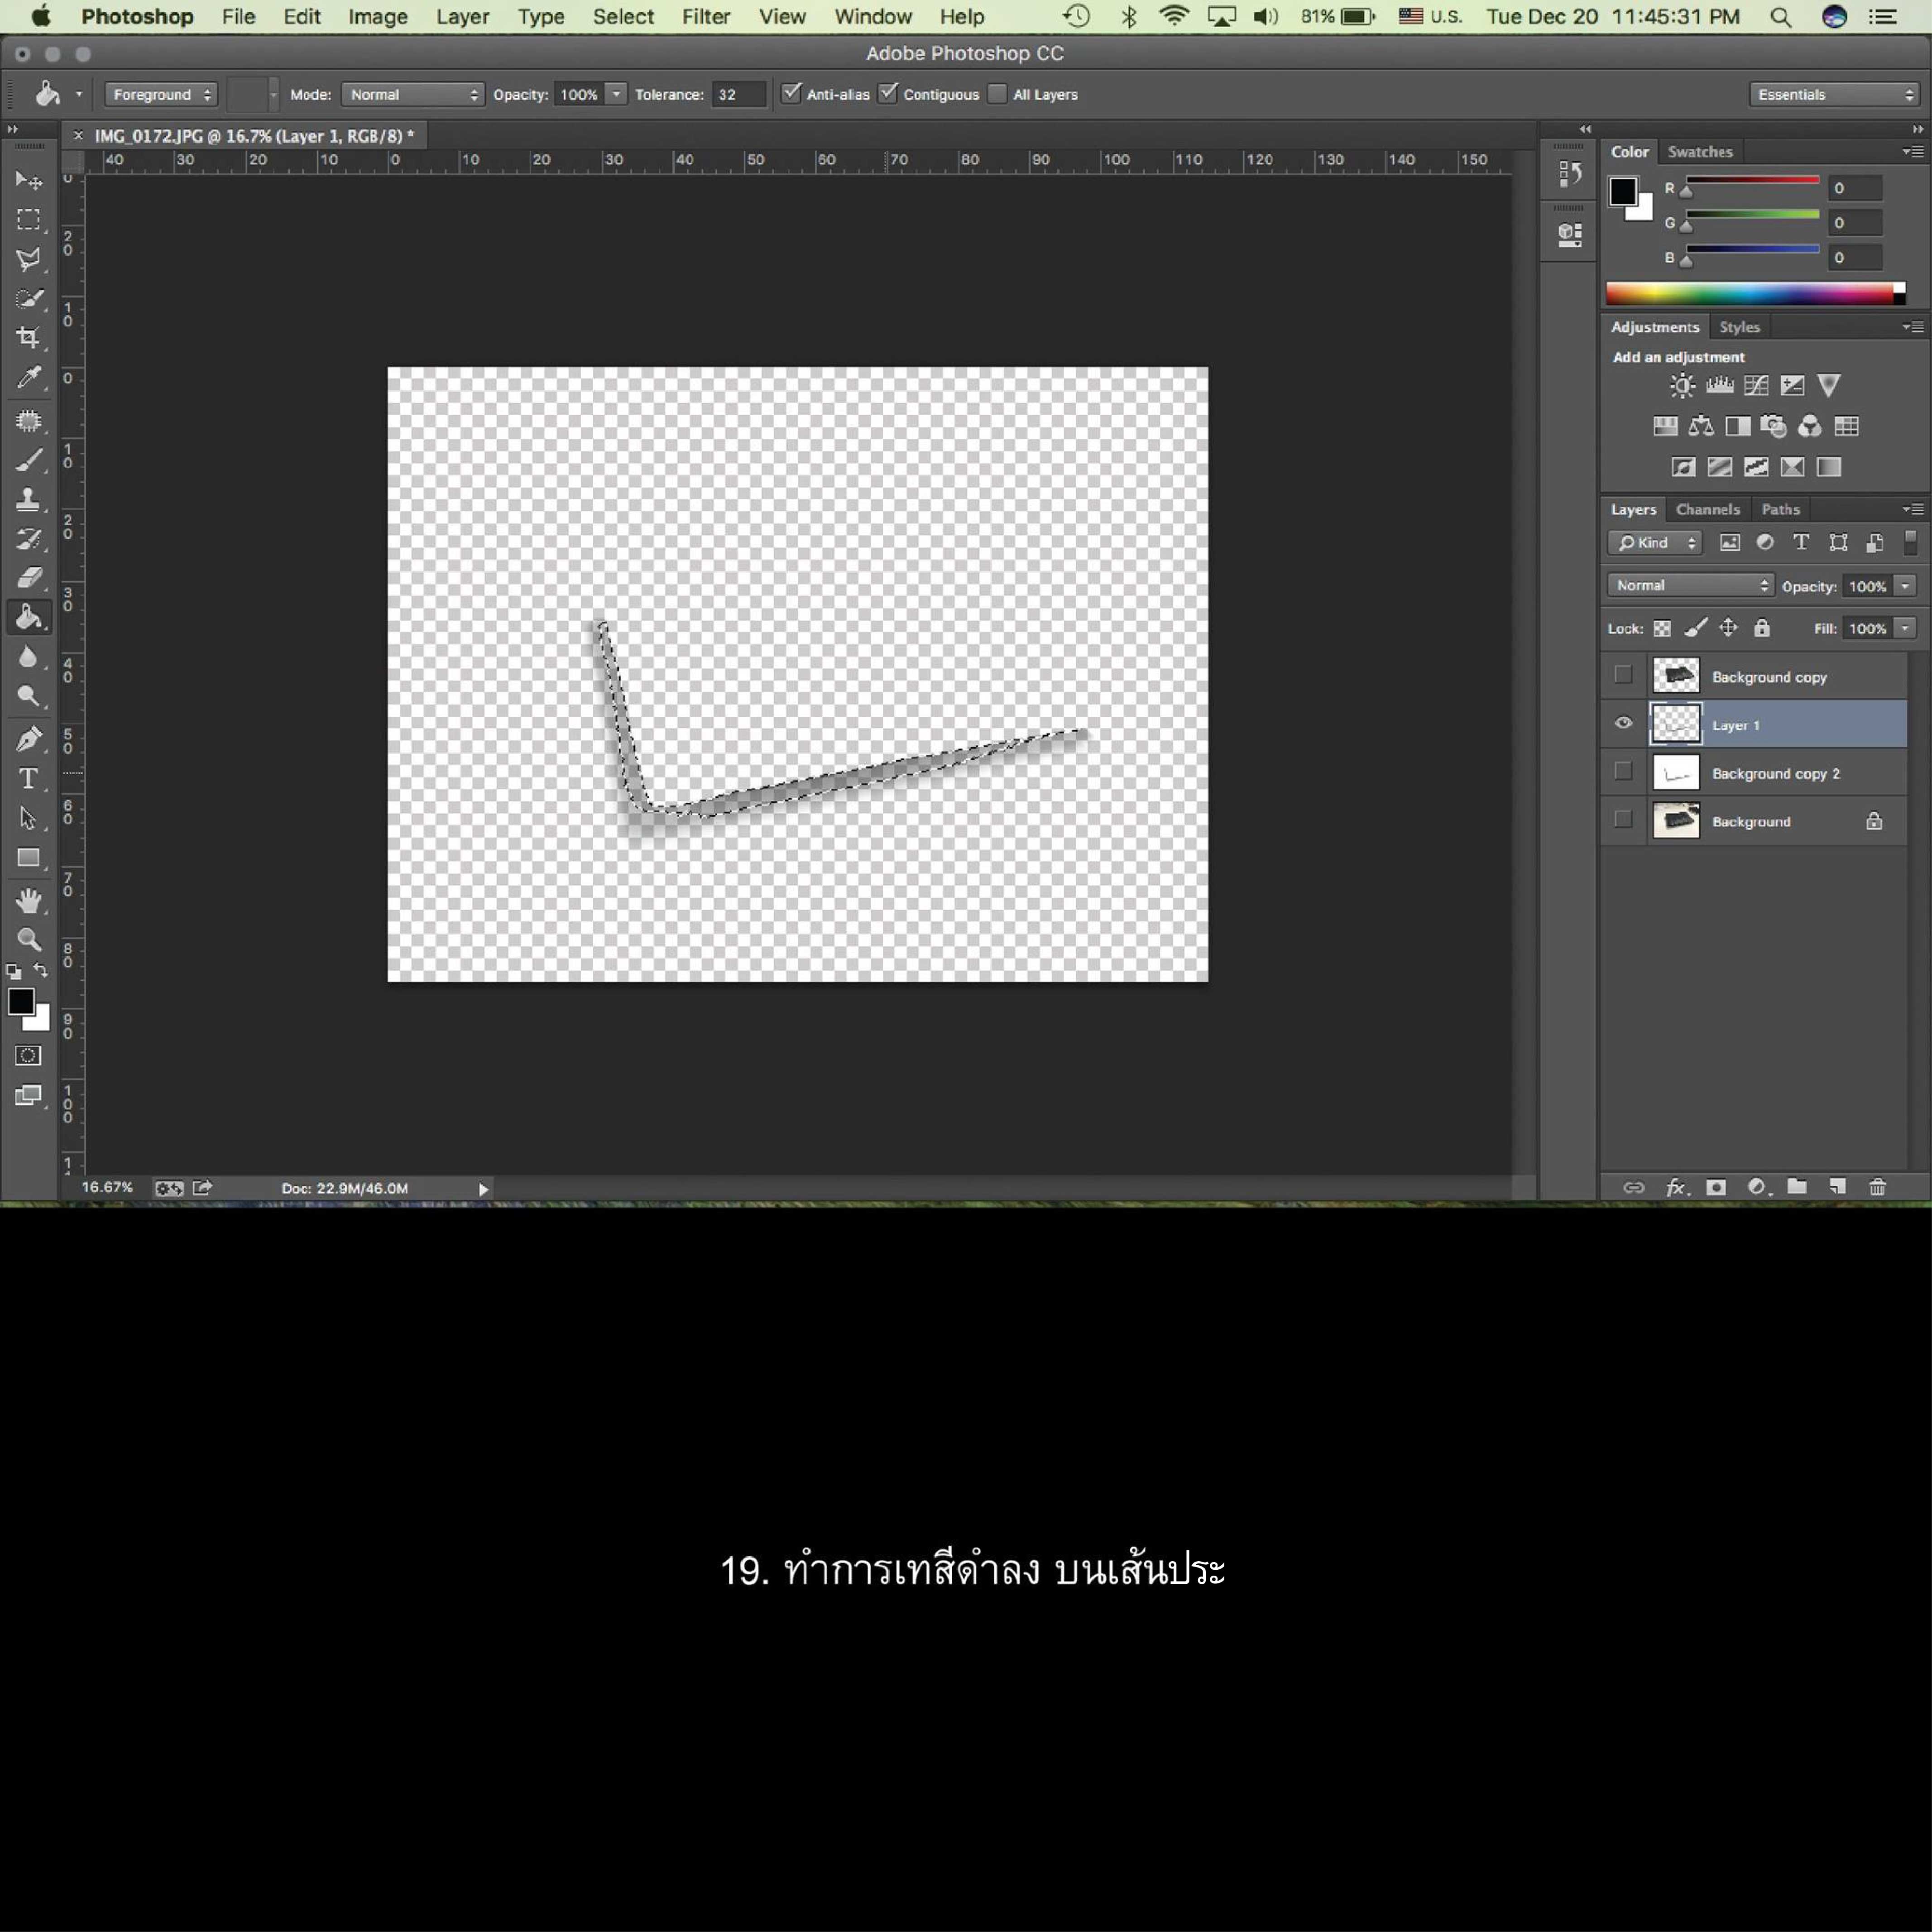1932x1932 pixels.
Task: Select the Quick Selection tool
Action: [x=28, y=299]
